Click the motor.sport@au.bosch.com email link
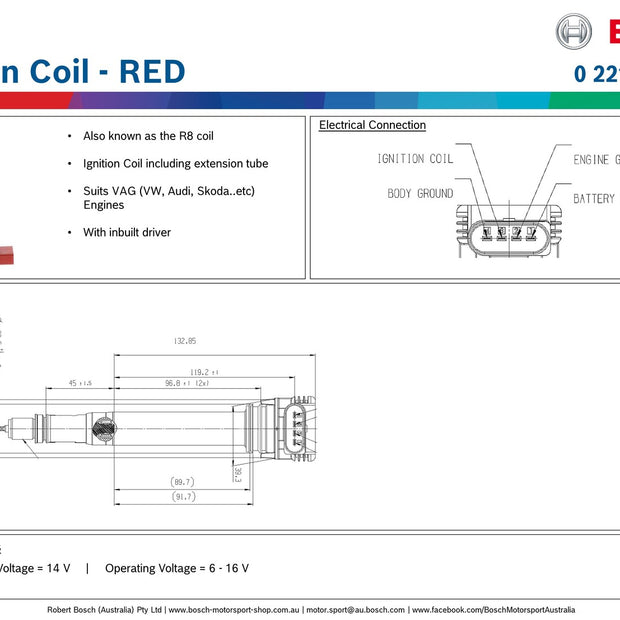620x620 pixels. (x=355, y=610)
